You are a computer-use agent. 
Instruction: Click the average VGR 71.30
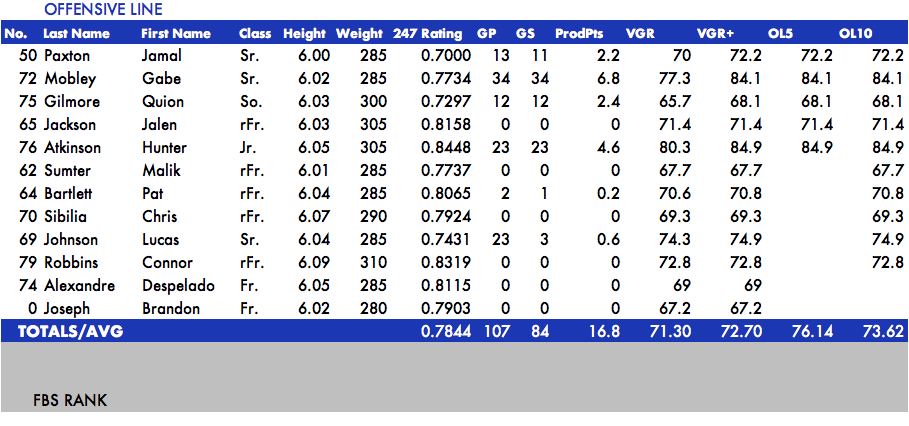coord(671,332)
